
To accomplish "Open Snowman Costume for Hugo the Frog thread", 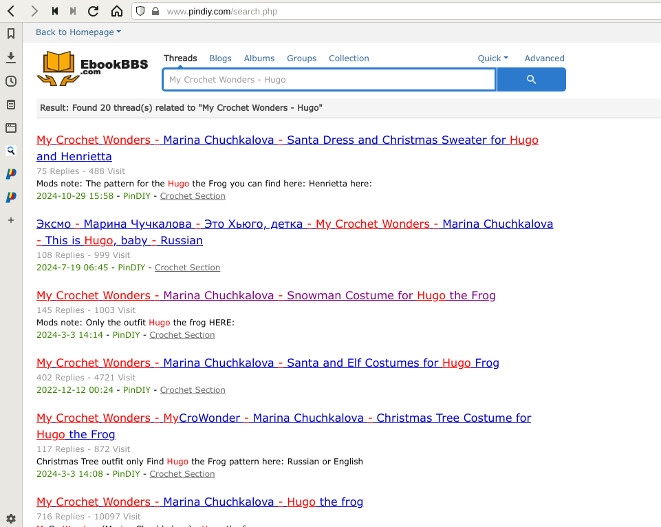I will click(x=266, y=295).
